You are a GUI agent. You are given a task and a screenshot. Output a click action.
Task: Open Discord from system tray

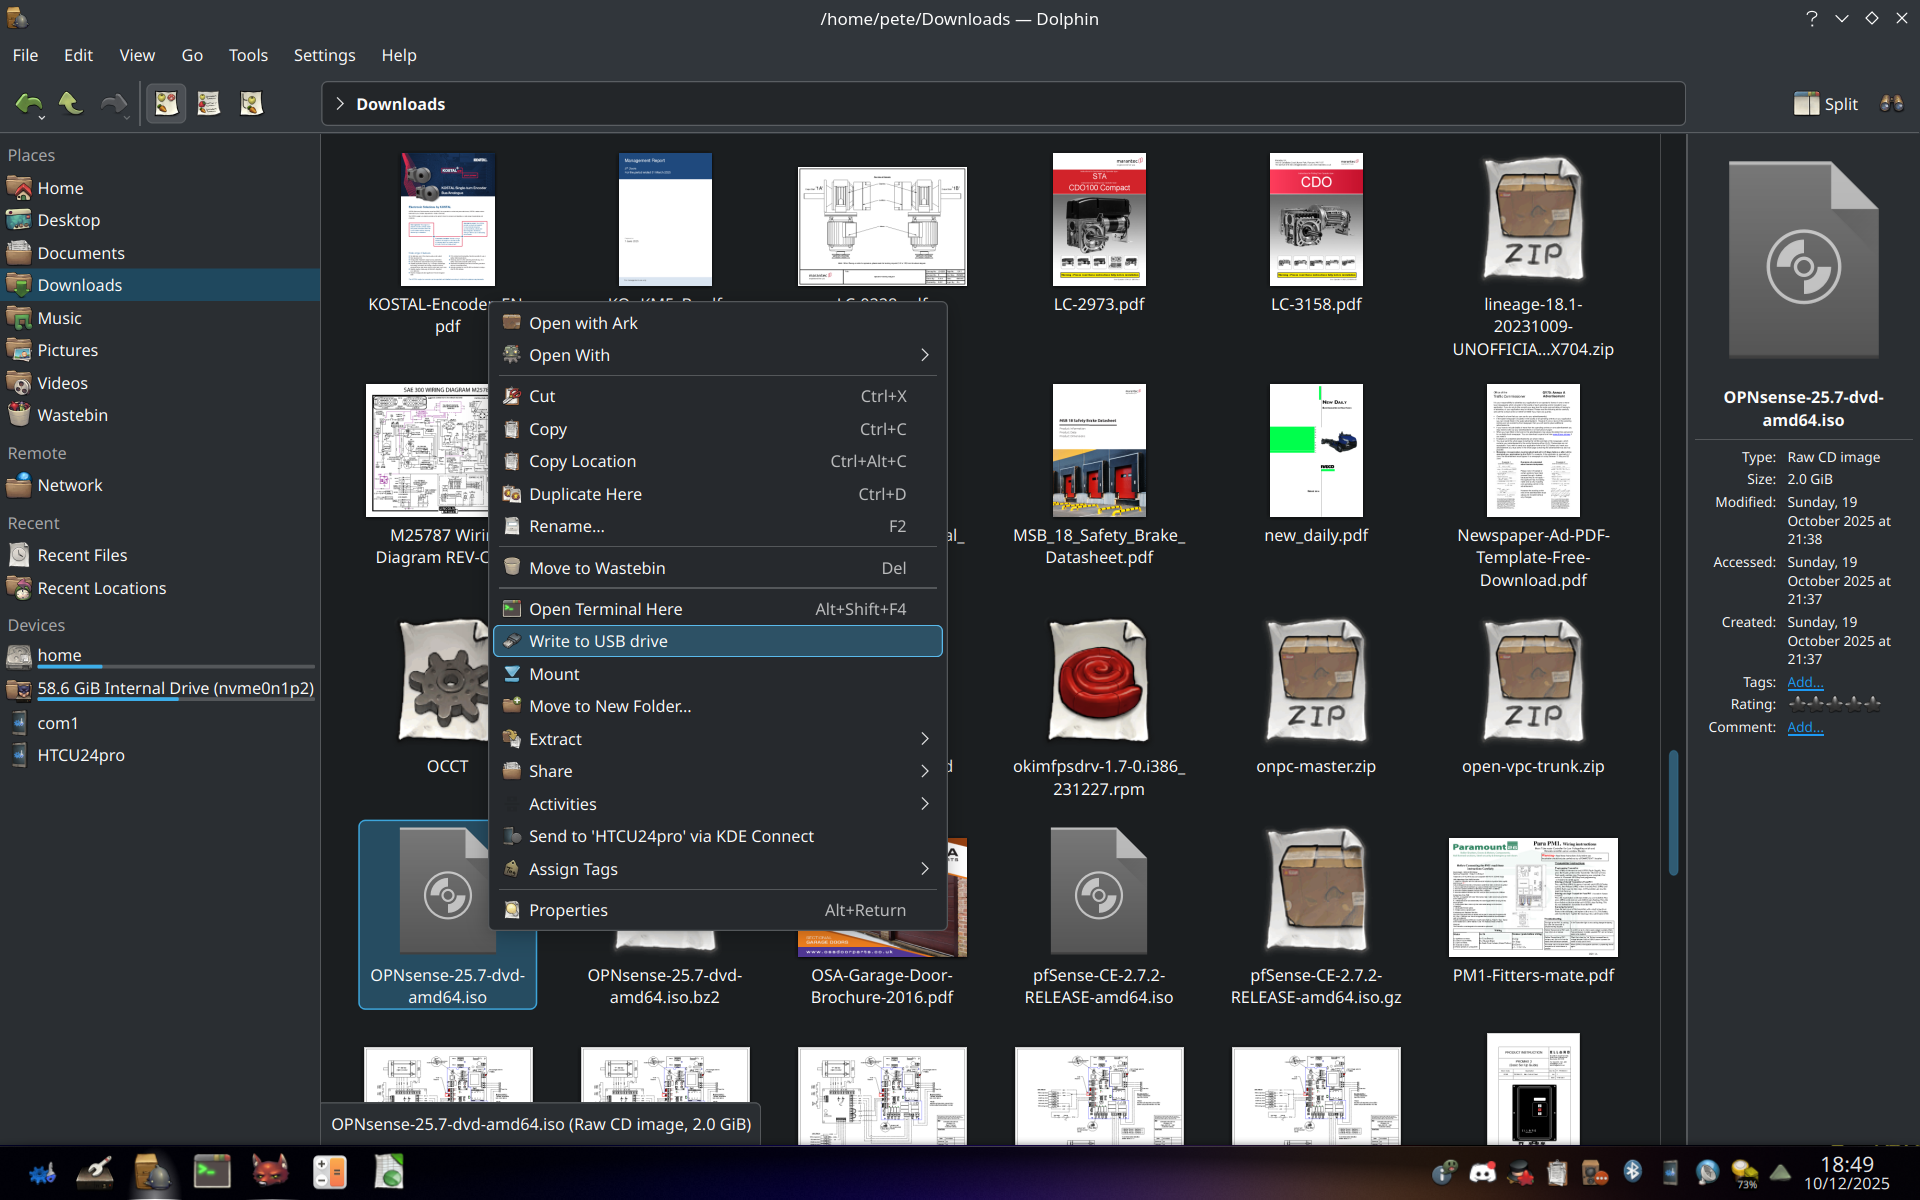(1482, 1172)
